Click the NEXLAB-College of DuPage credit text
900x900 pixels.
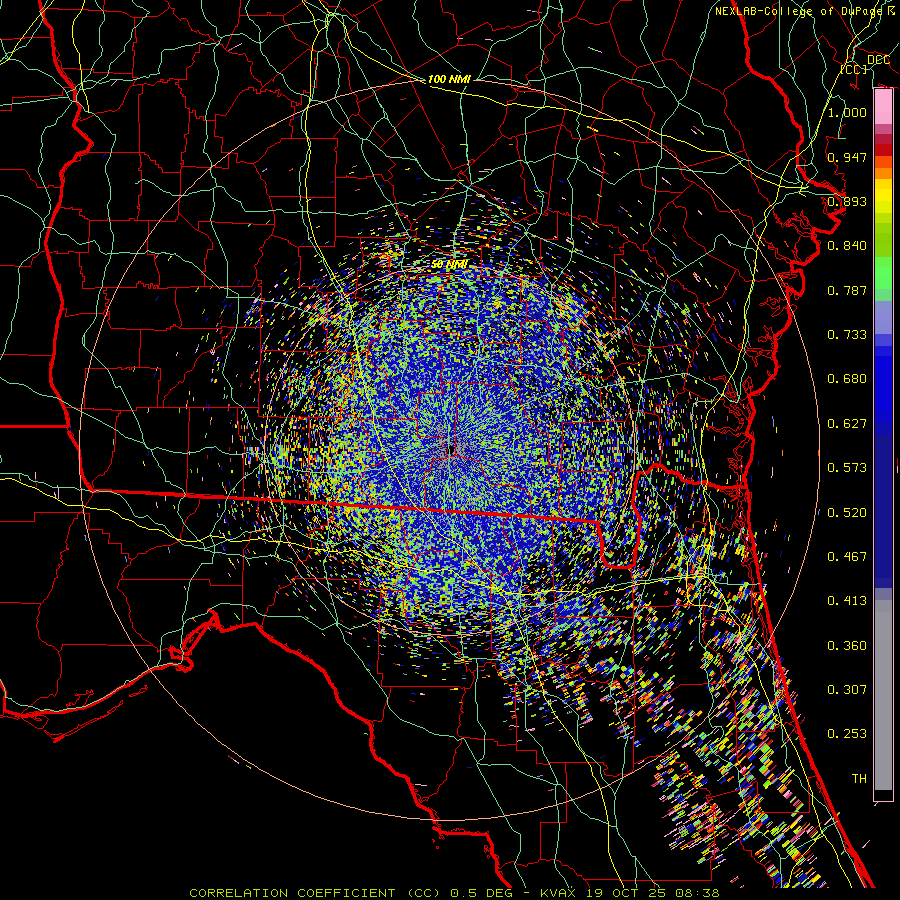[x=805, y=11]
